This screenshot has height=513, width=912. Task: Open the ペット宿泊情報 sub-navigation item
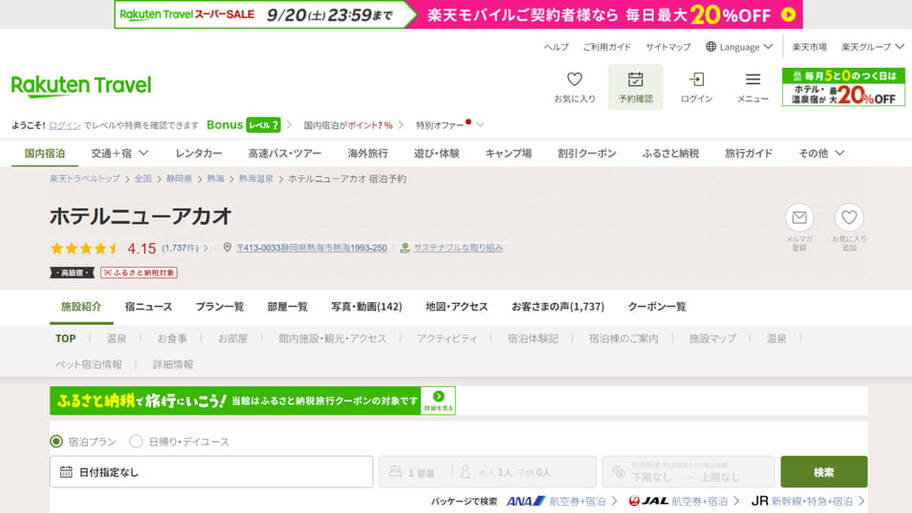pos(88,365)
